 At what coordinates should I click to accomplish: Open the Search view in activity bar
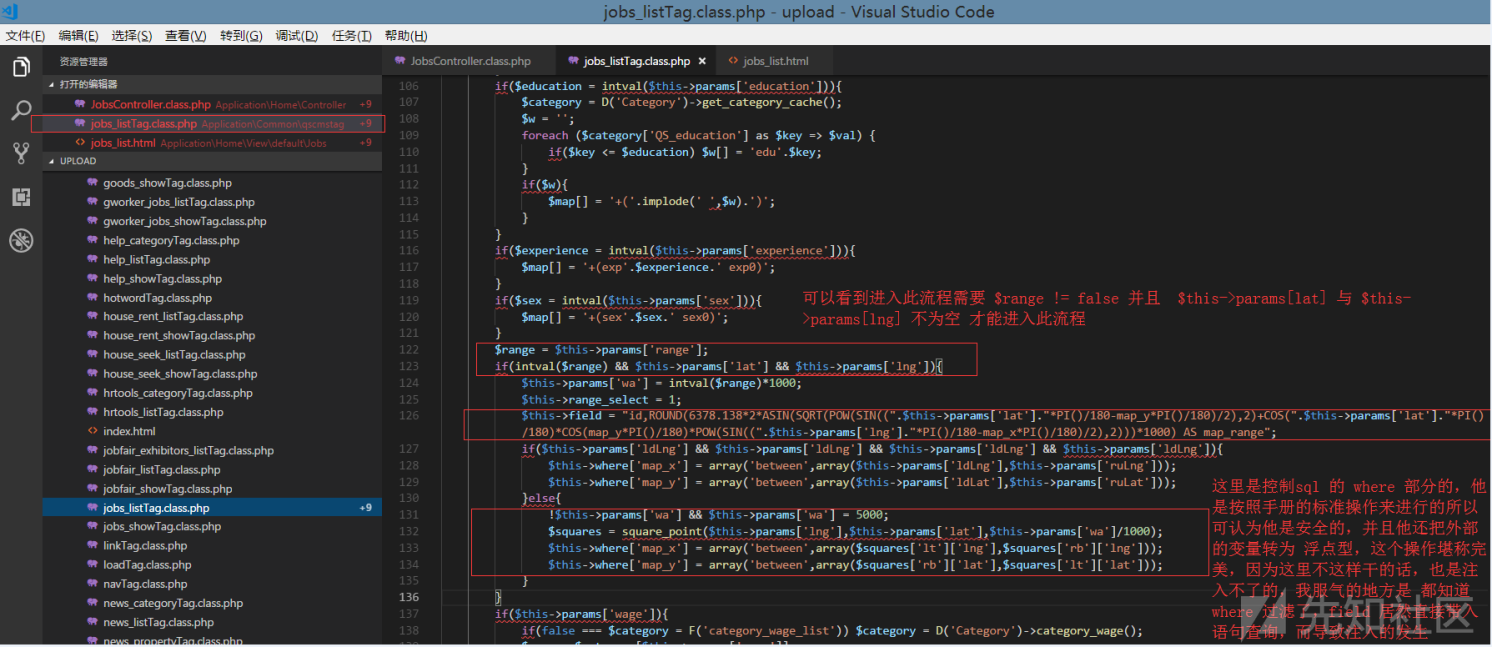[21, 110]
